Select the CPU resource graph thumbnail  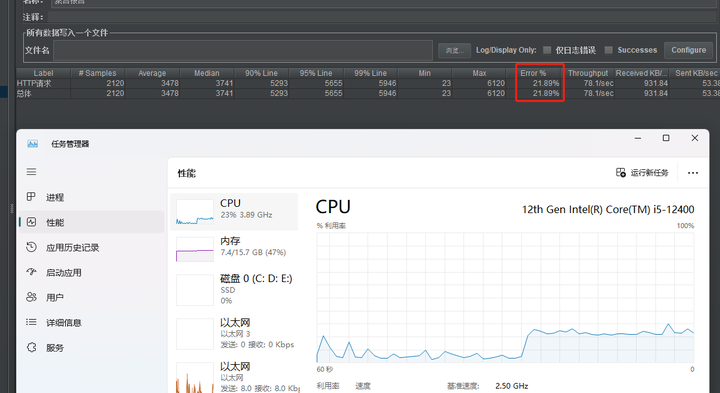195,212
